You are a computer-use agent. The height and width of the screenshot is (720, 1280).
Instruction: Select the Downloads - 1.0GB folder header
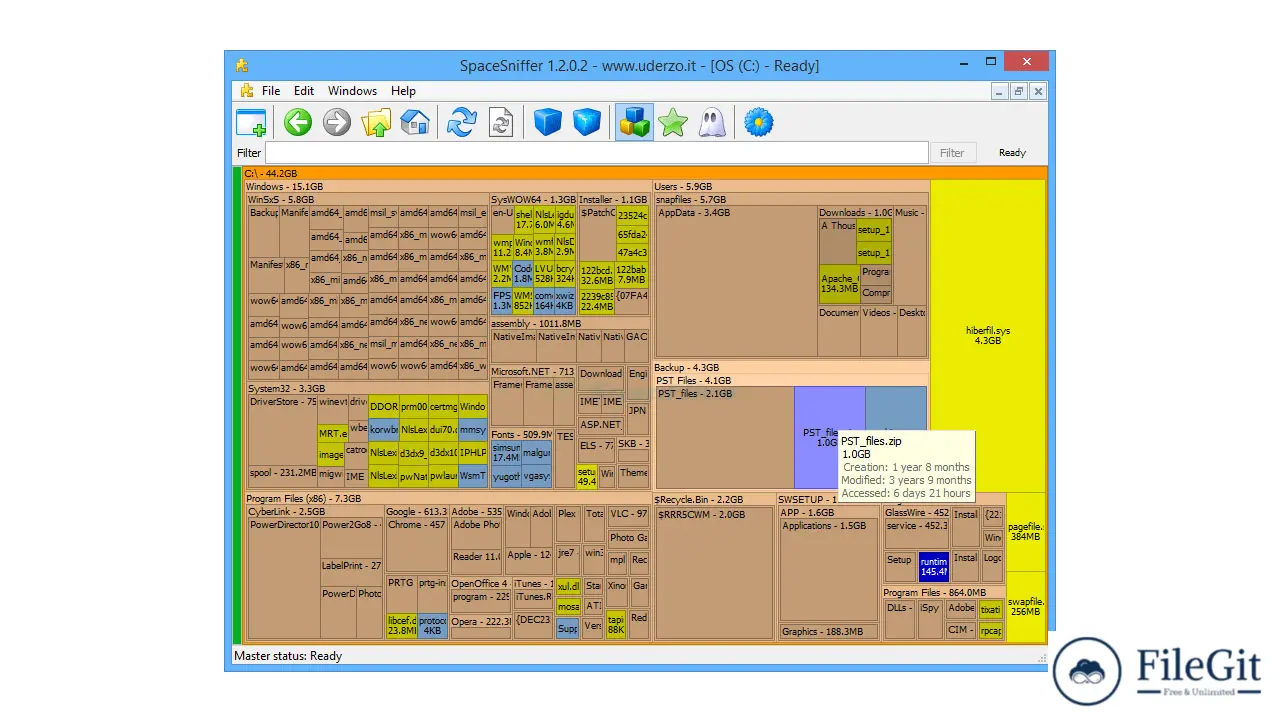[x=855, y=213]
